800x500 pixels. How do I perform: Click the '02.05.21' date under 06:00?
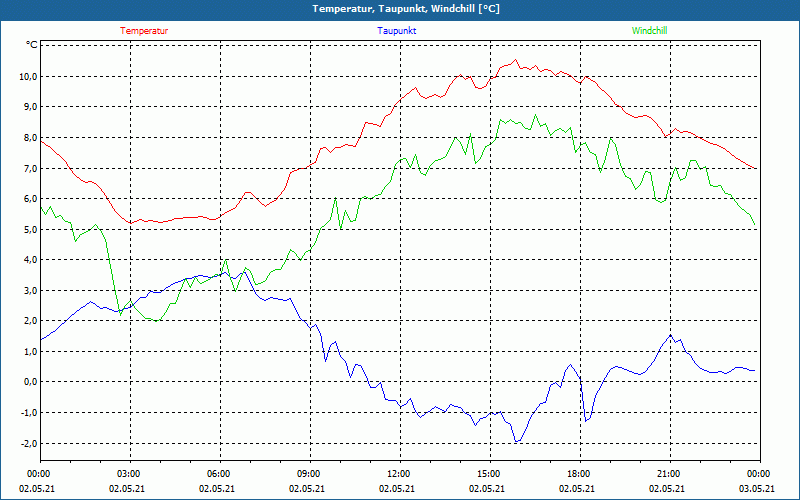(x=217, y=488)
